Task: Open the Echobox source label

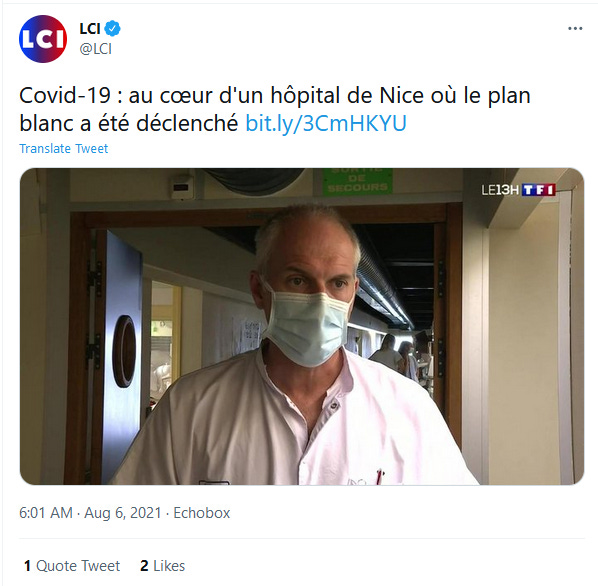Action: 202,513
